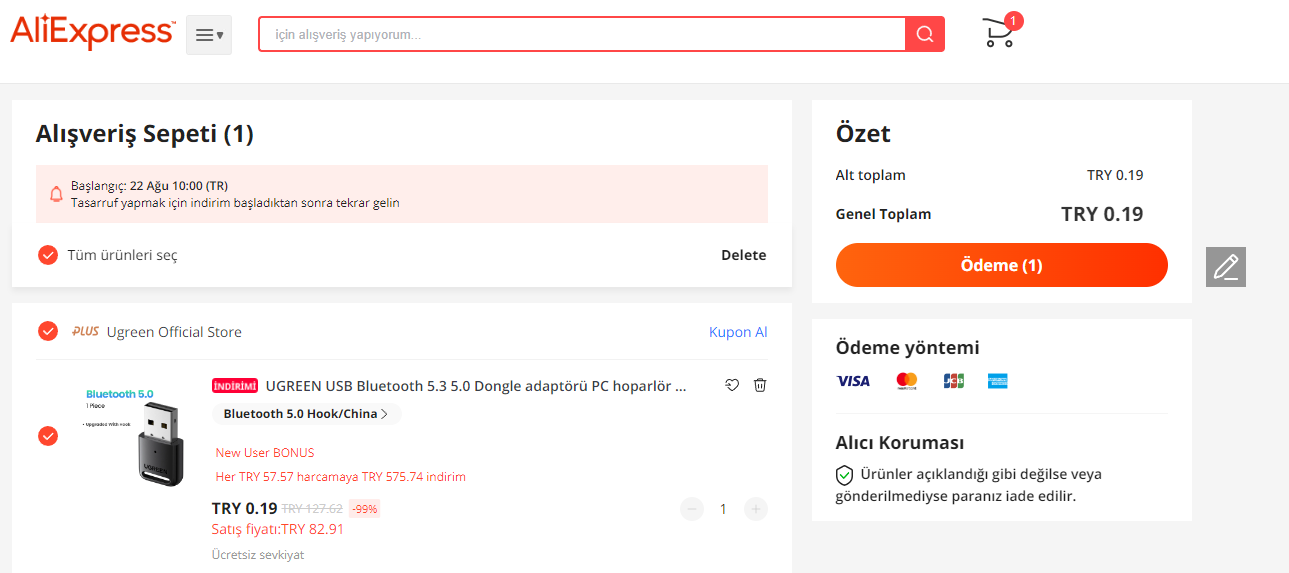Add product to wishlist heart icon
The height and width of the screenshot is (573, 1289).
[x=732, y=385]
